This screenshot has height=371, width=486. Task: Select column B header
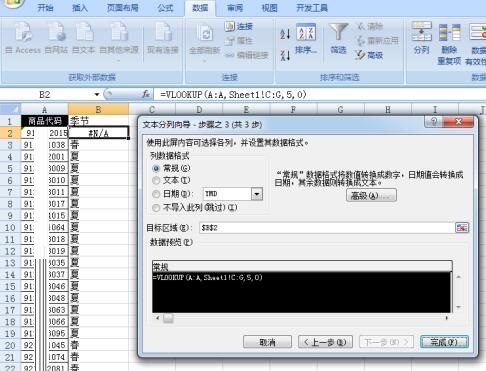click(x=98, y=109)
